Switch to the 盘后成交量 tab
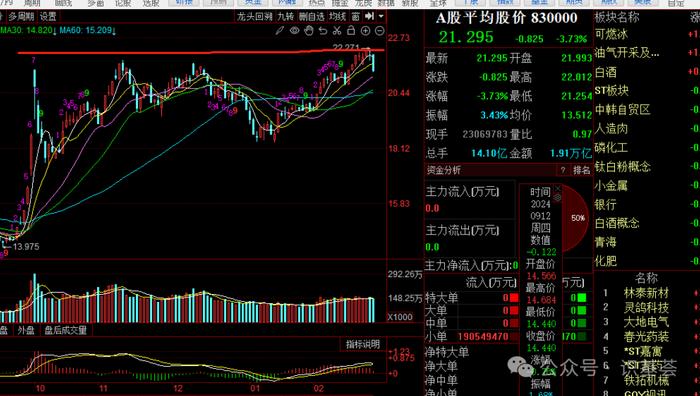Screen dimensions: 700x396 66,330
